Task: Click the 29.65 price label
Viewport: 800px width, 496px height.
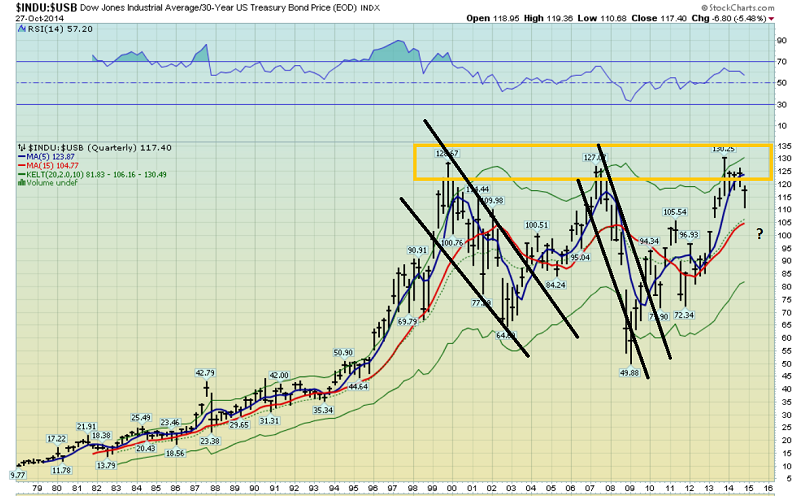Action: pyautogui.click(x=239, y=425)
